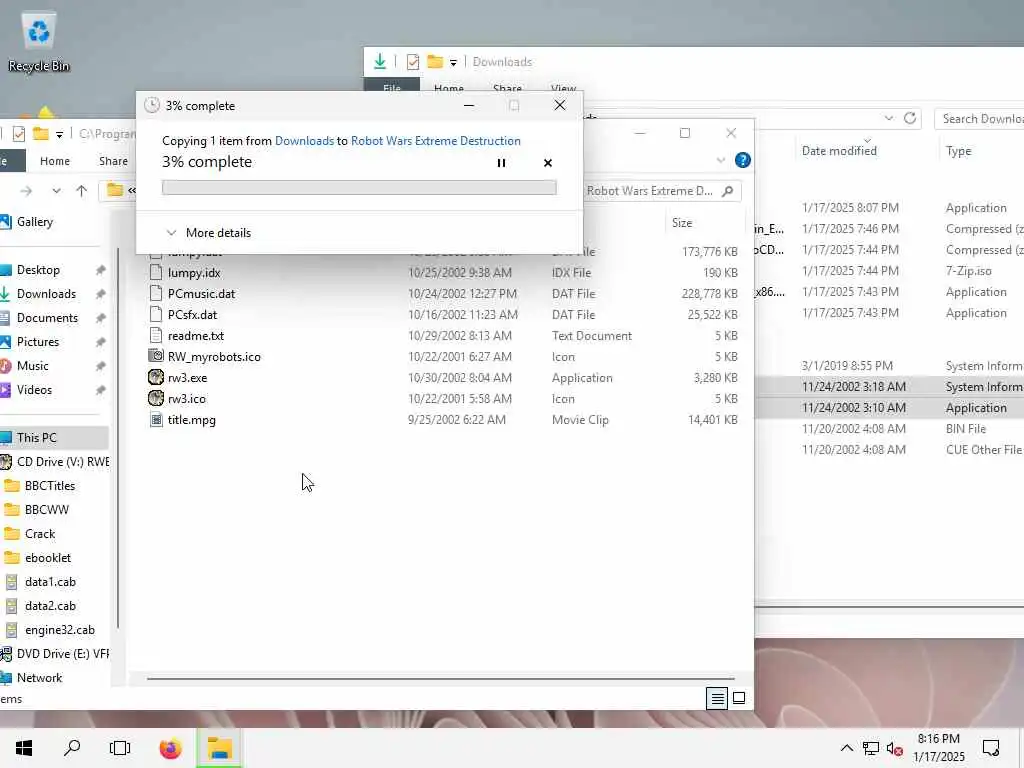Select Network in the navigation pane

39,678
